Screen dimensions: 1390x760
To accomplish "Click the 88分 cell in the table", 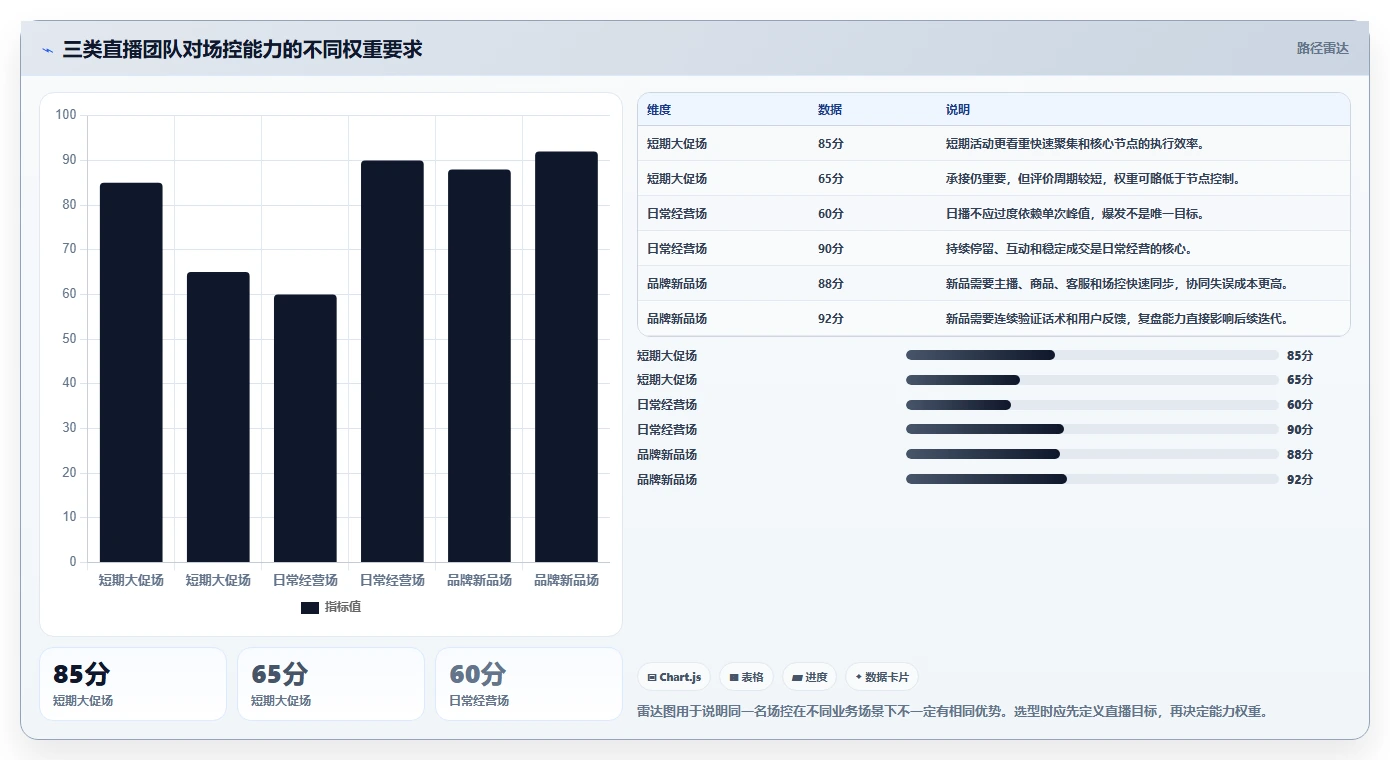I will [831, 284].
